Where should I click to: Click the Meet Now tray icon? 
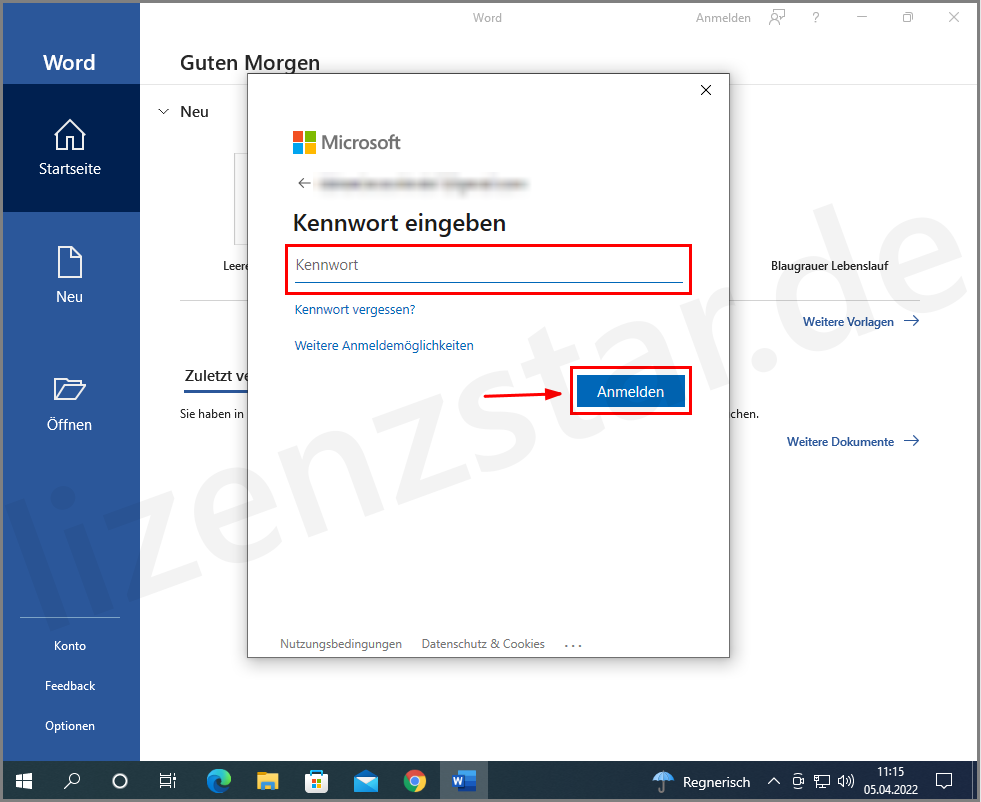798,781
